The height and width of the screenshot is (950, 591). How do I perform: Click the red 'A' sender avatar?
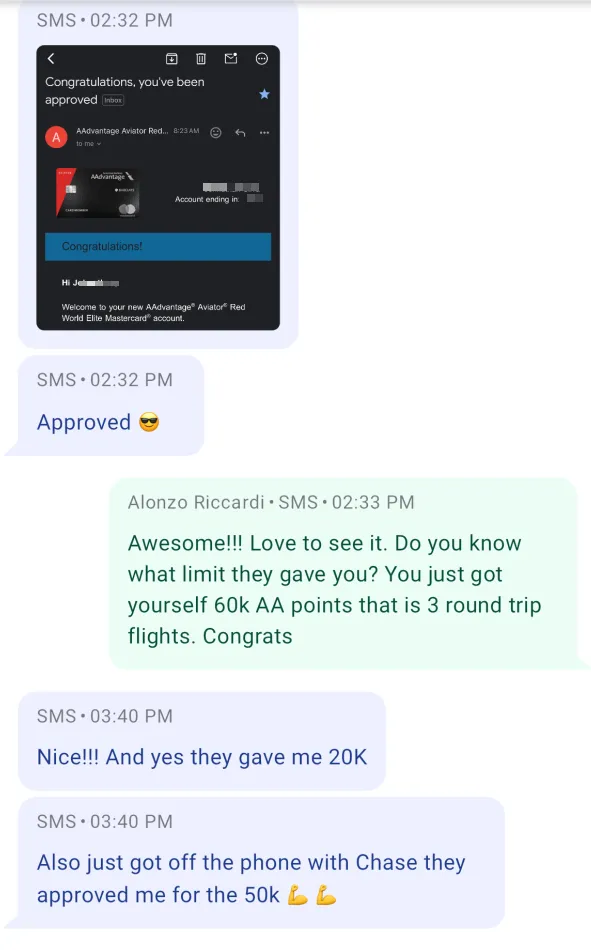coord(56,138)
